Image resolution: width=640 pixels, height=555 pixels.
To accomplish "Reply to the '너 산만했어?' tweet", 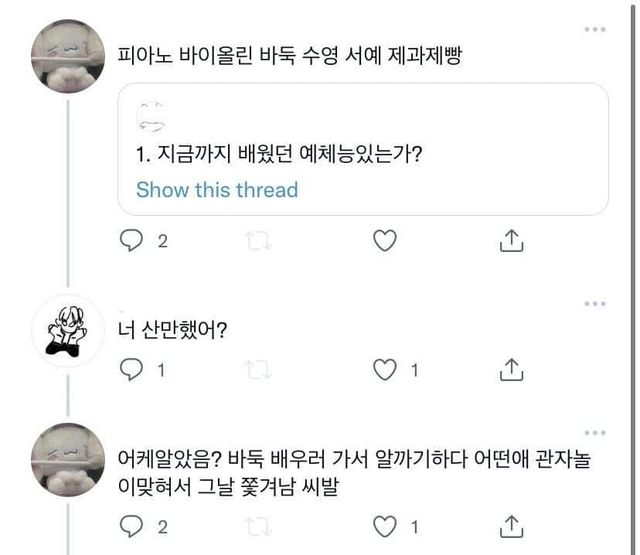I will pyautogui.click(x=132, y=370).
